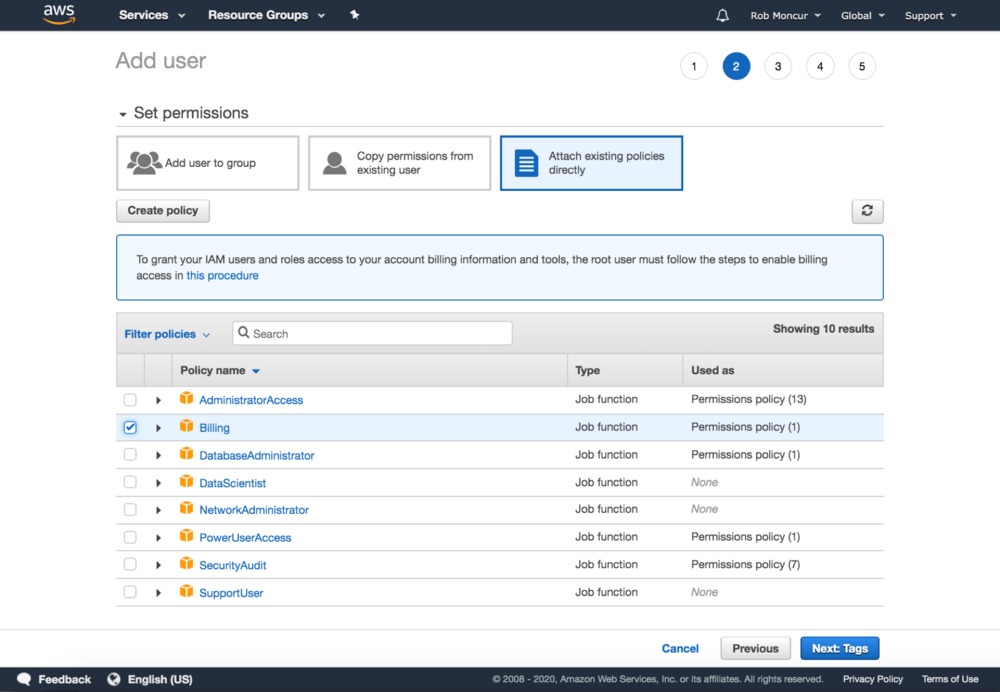Viewport: 1000px width, 692px height.
Task: Click the Next: Tags button
Action: pos(839,648)
